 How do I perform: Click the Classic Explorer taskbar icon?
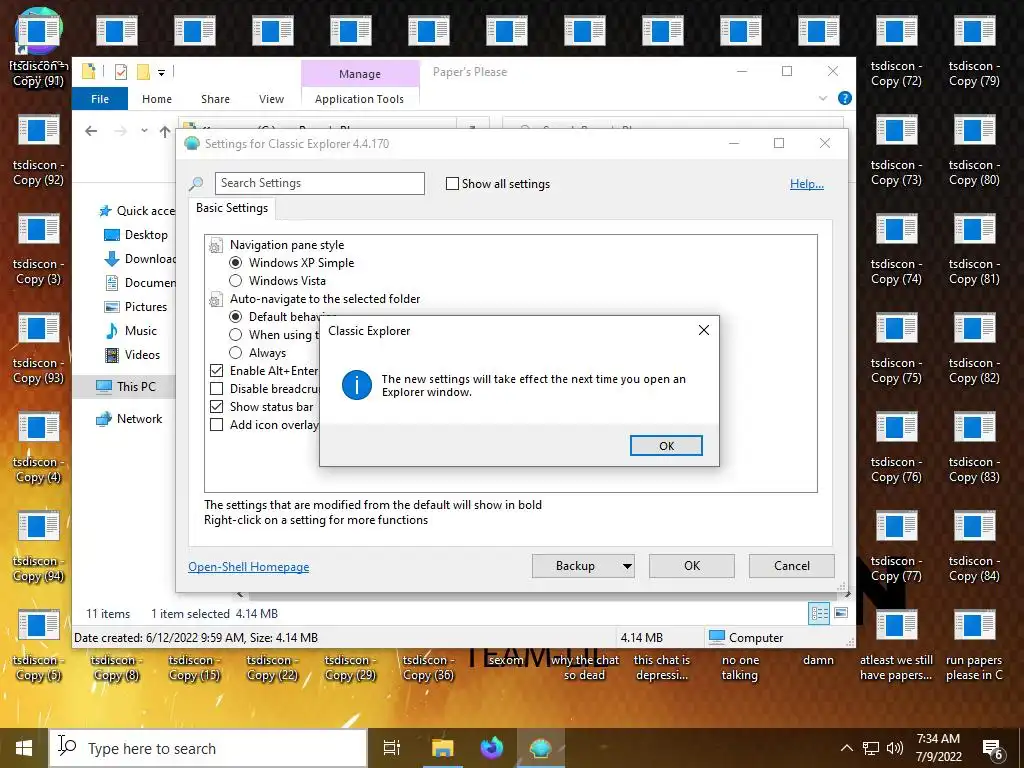541,748
